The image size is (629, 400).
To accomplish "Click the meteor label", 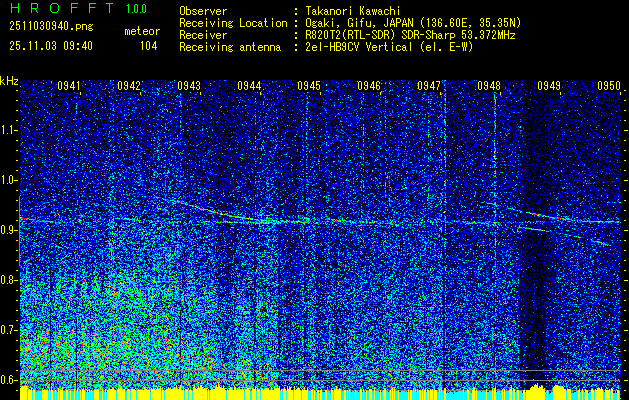I will click(142, 31).
